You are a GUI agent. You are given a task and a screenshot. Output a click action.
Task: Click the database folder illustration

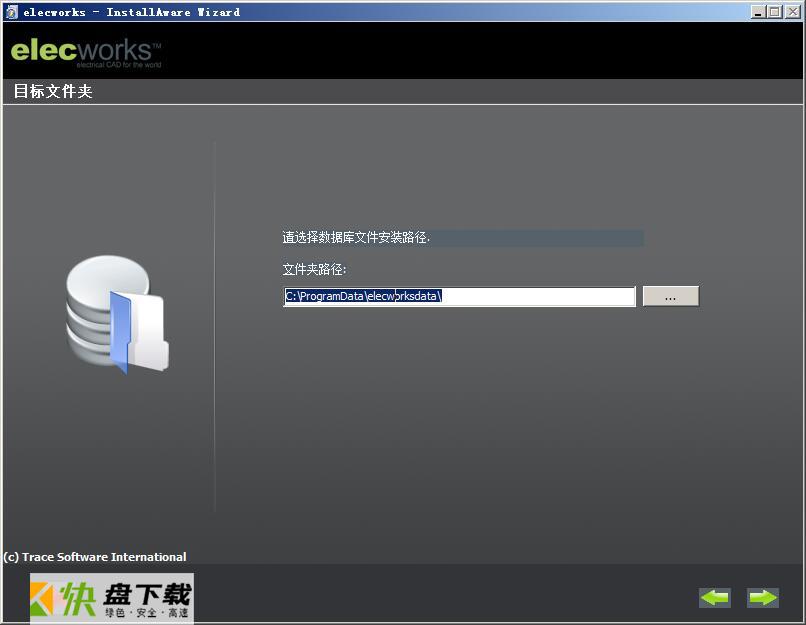click(x=118, y=315)
